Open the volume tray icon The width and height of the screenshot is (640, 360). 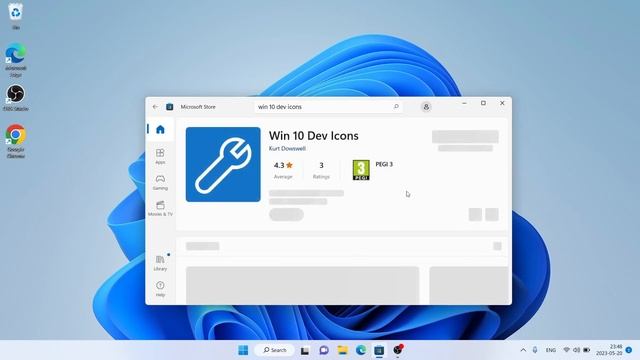576,350
